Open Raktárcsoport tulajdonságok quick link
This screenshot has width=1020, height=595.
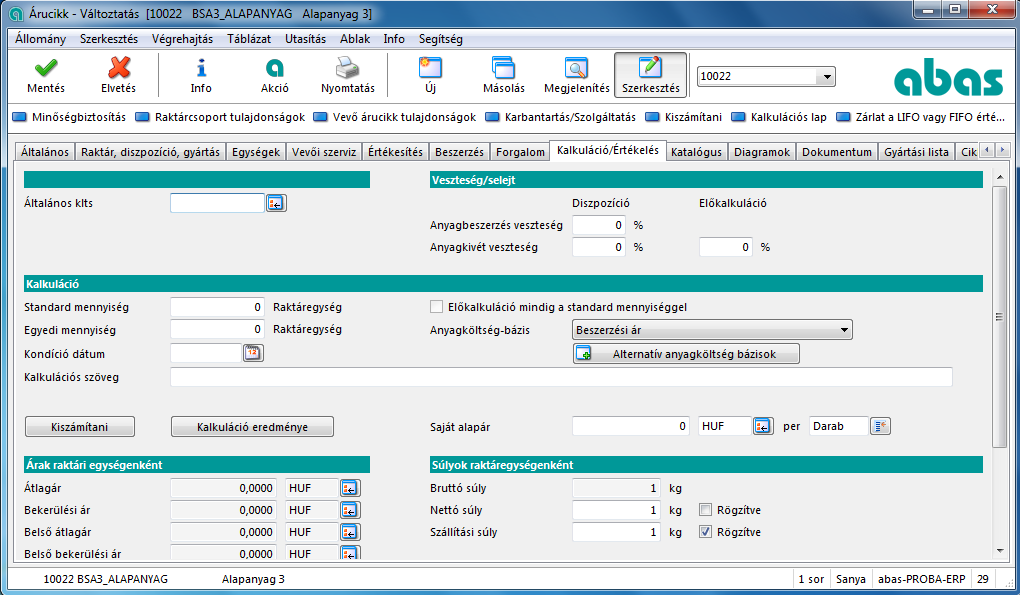pyautogui.click(x=221, y=117)
